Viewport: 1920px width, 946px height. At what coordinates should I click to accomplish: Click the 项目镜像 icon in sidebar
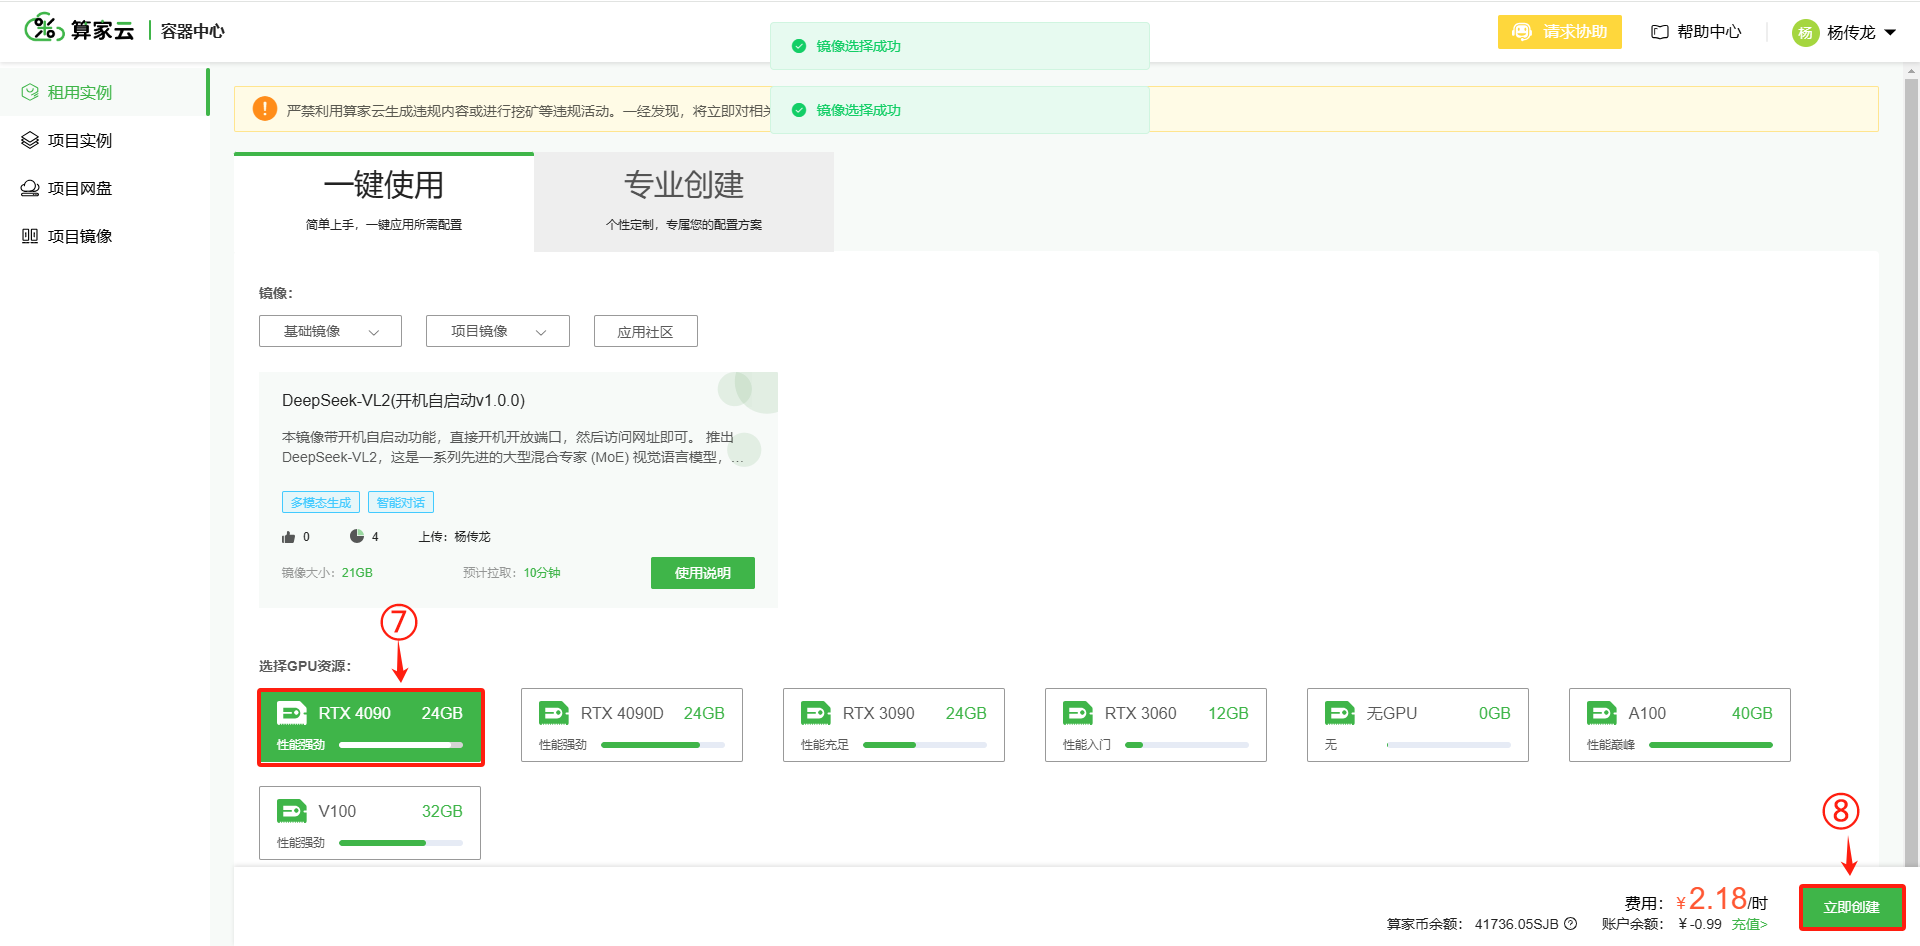click(30, 236)
